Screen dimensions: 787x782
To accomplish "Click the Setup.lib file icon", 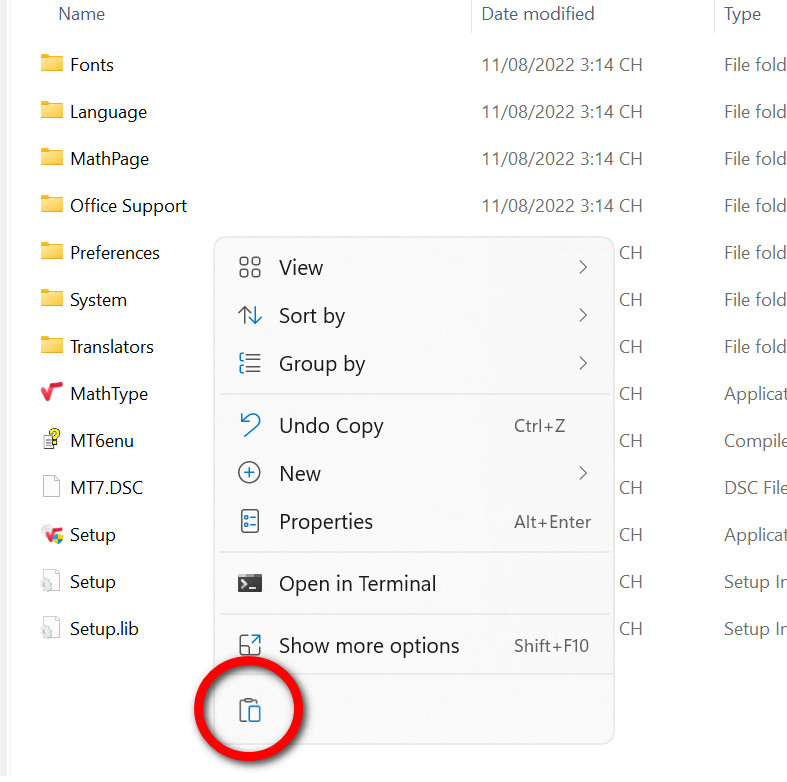I will (50, 628).
